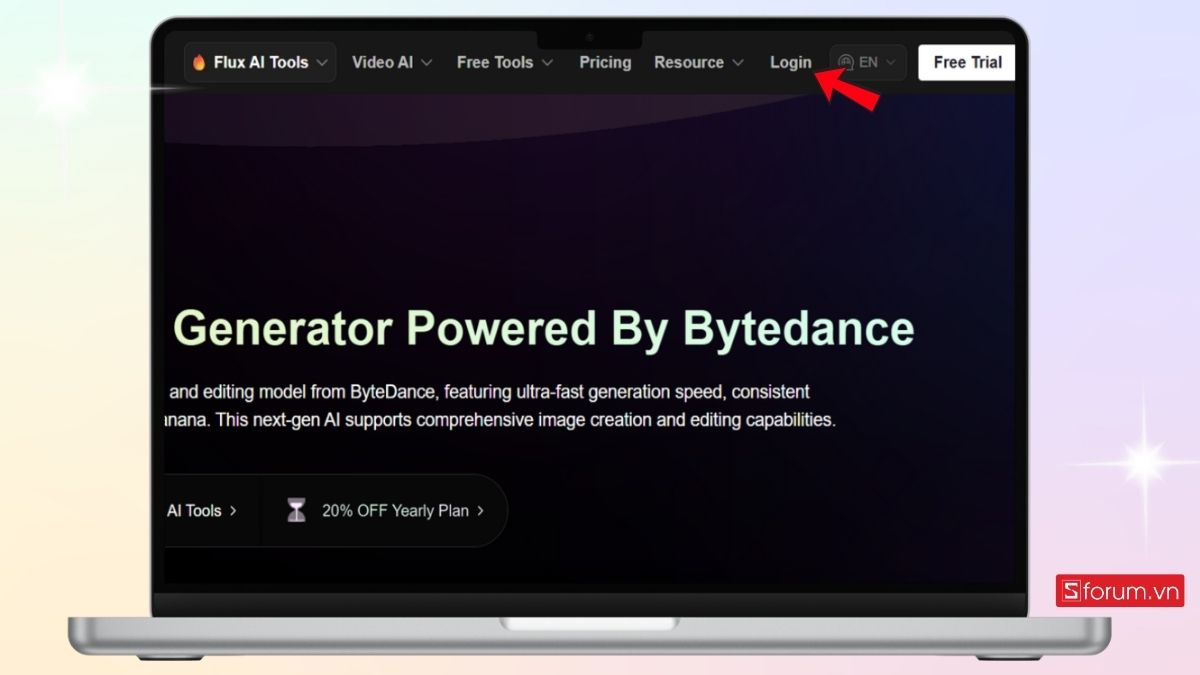Click the globe icon in language selector
1200x675 pixels.
[846, 62]
